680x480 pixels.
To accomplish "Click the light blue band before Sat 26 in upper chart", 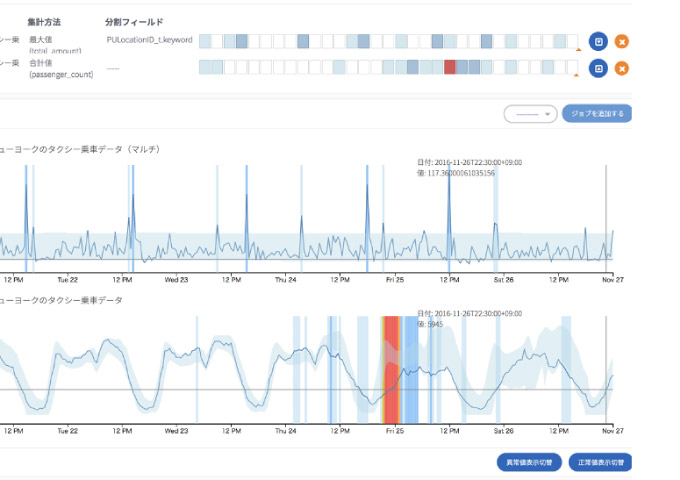I will 496,219.
